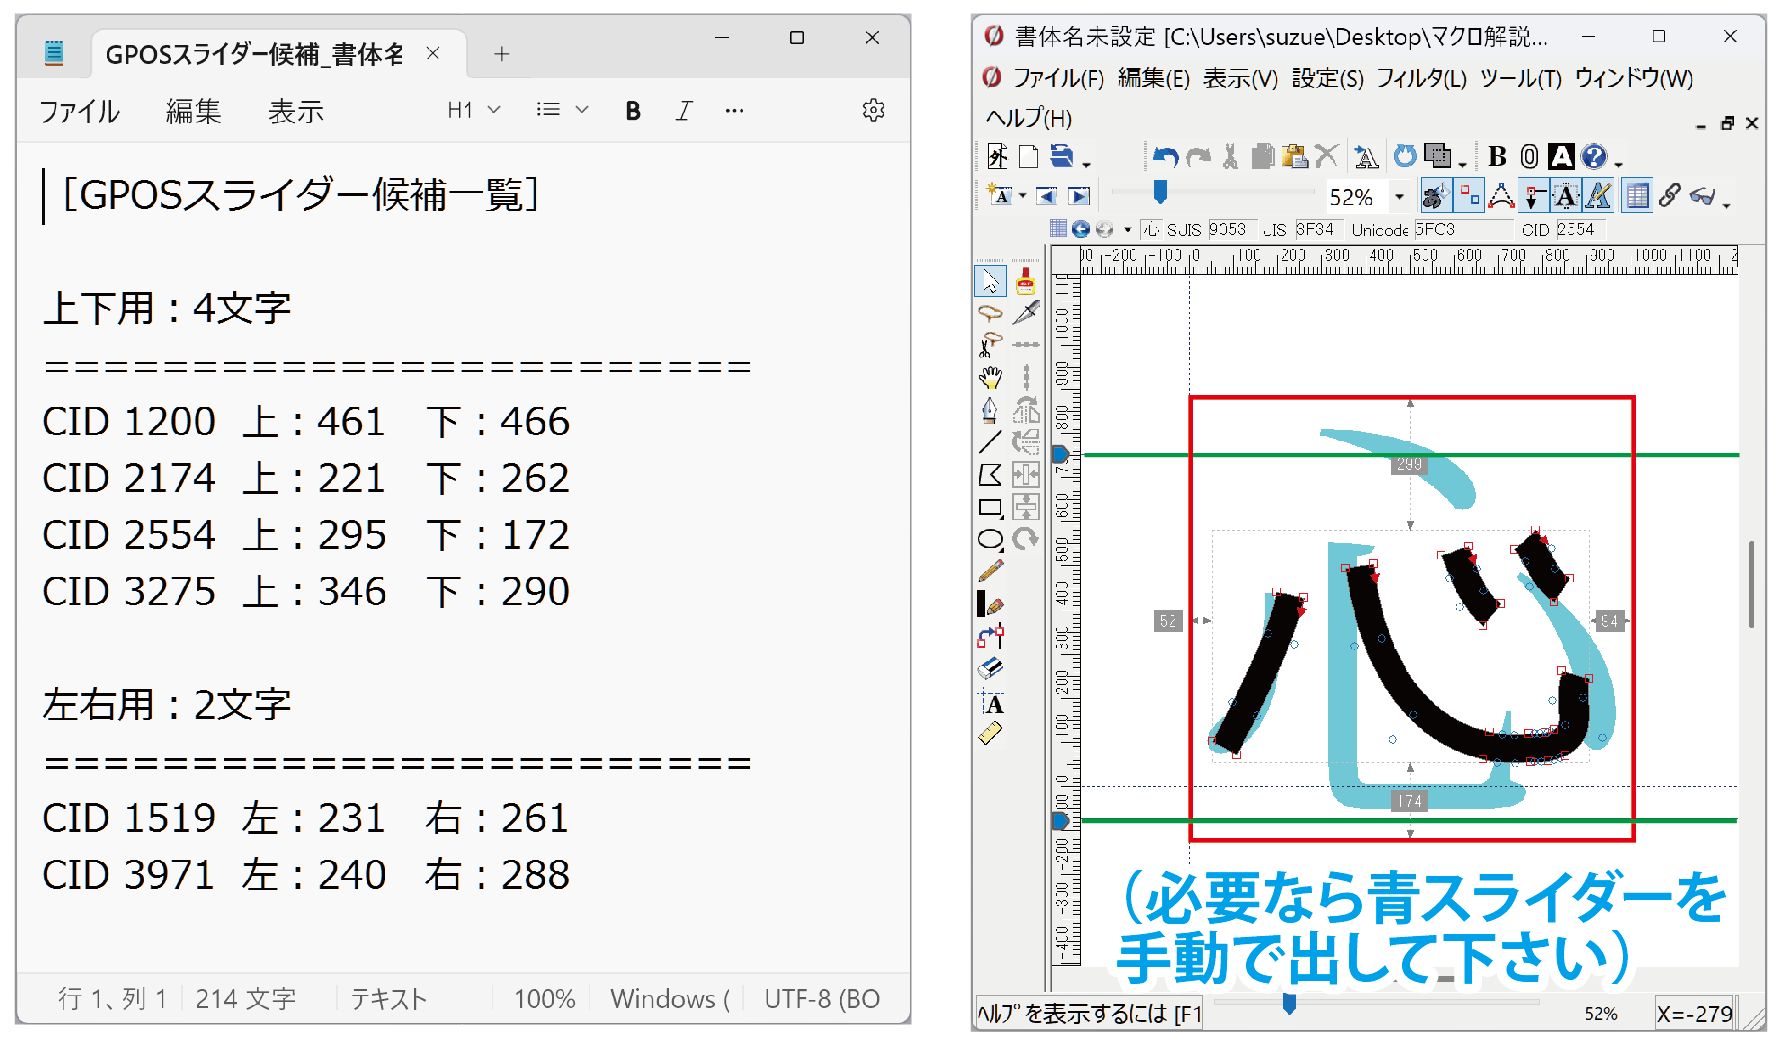Select the arrow selection tool
Screen dimensions: 1780x1042
tap(990, 281)
